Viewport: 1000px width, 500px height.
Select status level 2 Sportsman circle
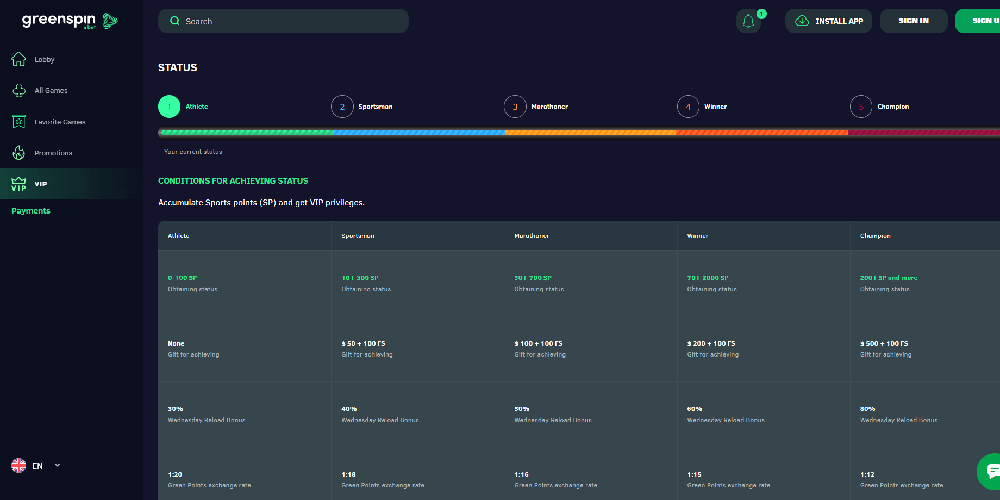click(342, 106)
